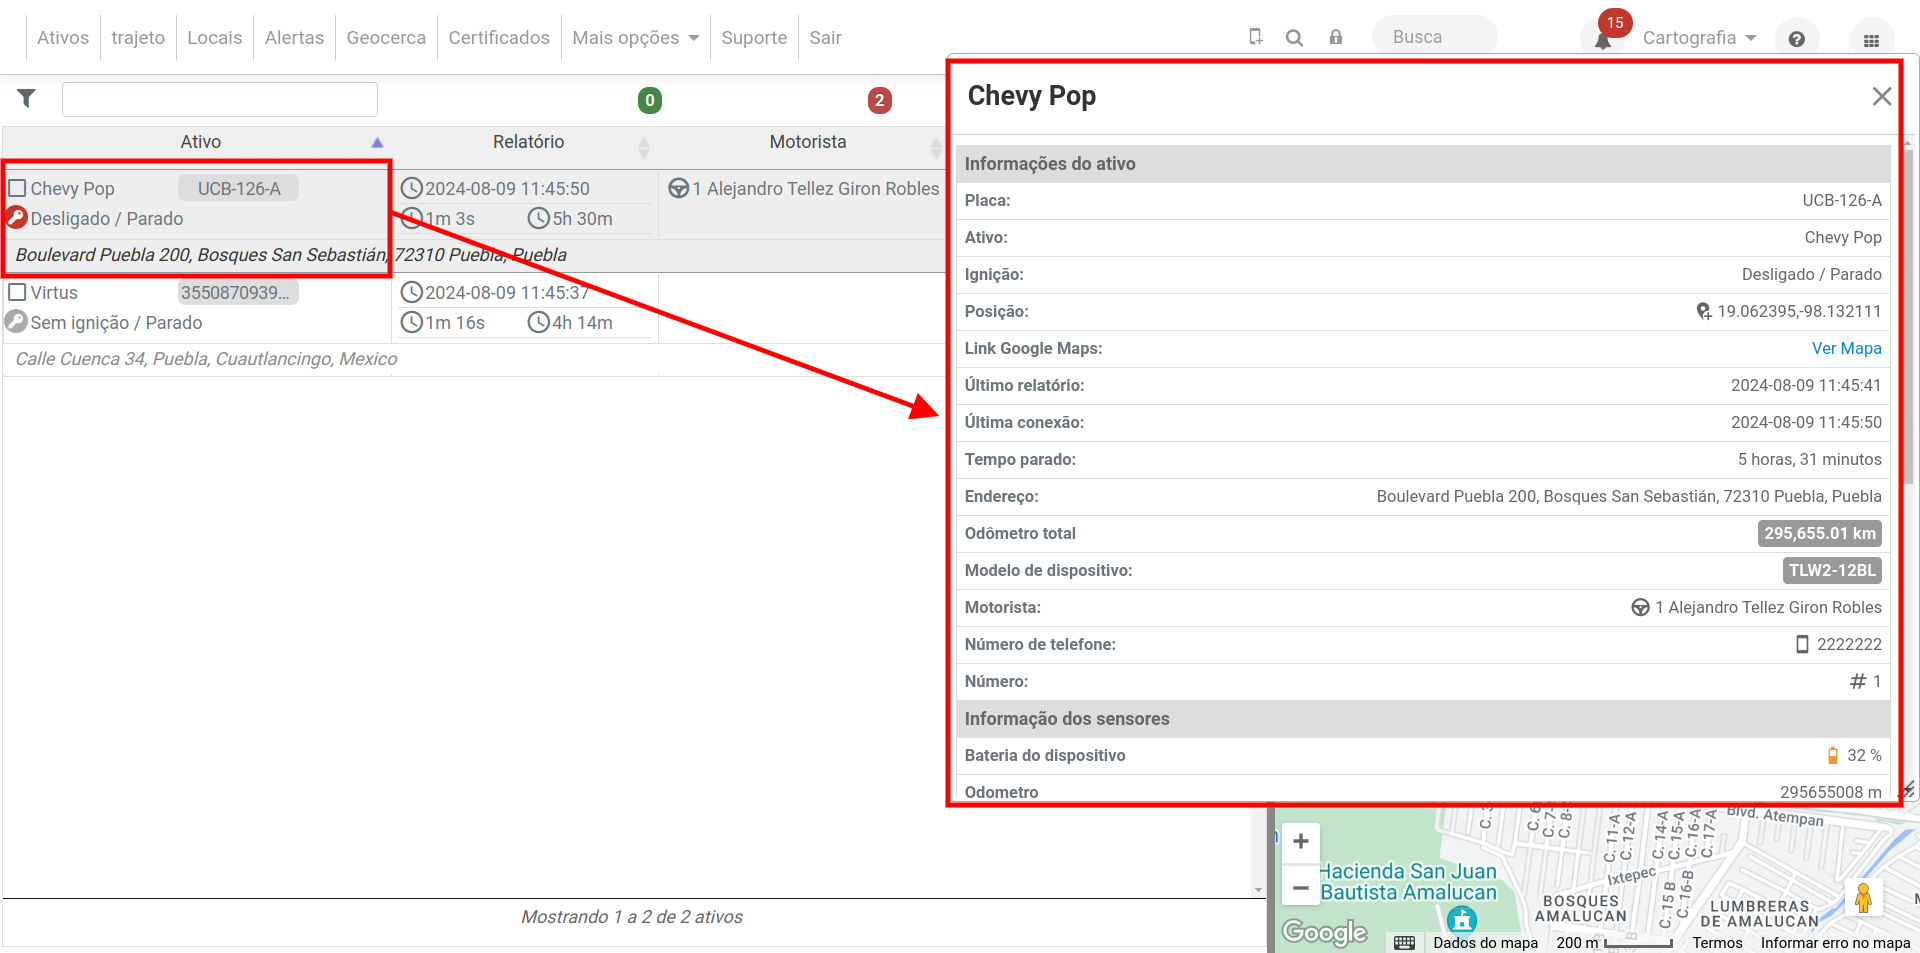1920x953 pixels.
Task: Click in the Busca search field
Action: (x=1434, y=37)
